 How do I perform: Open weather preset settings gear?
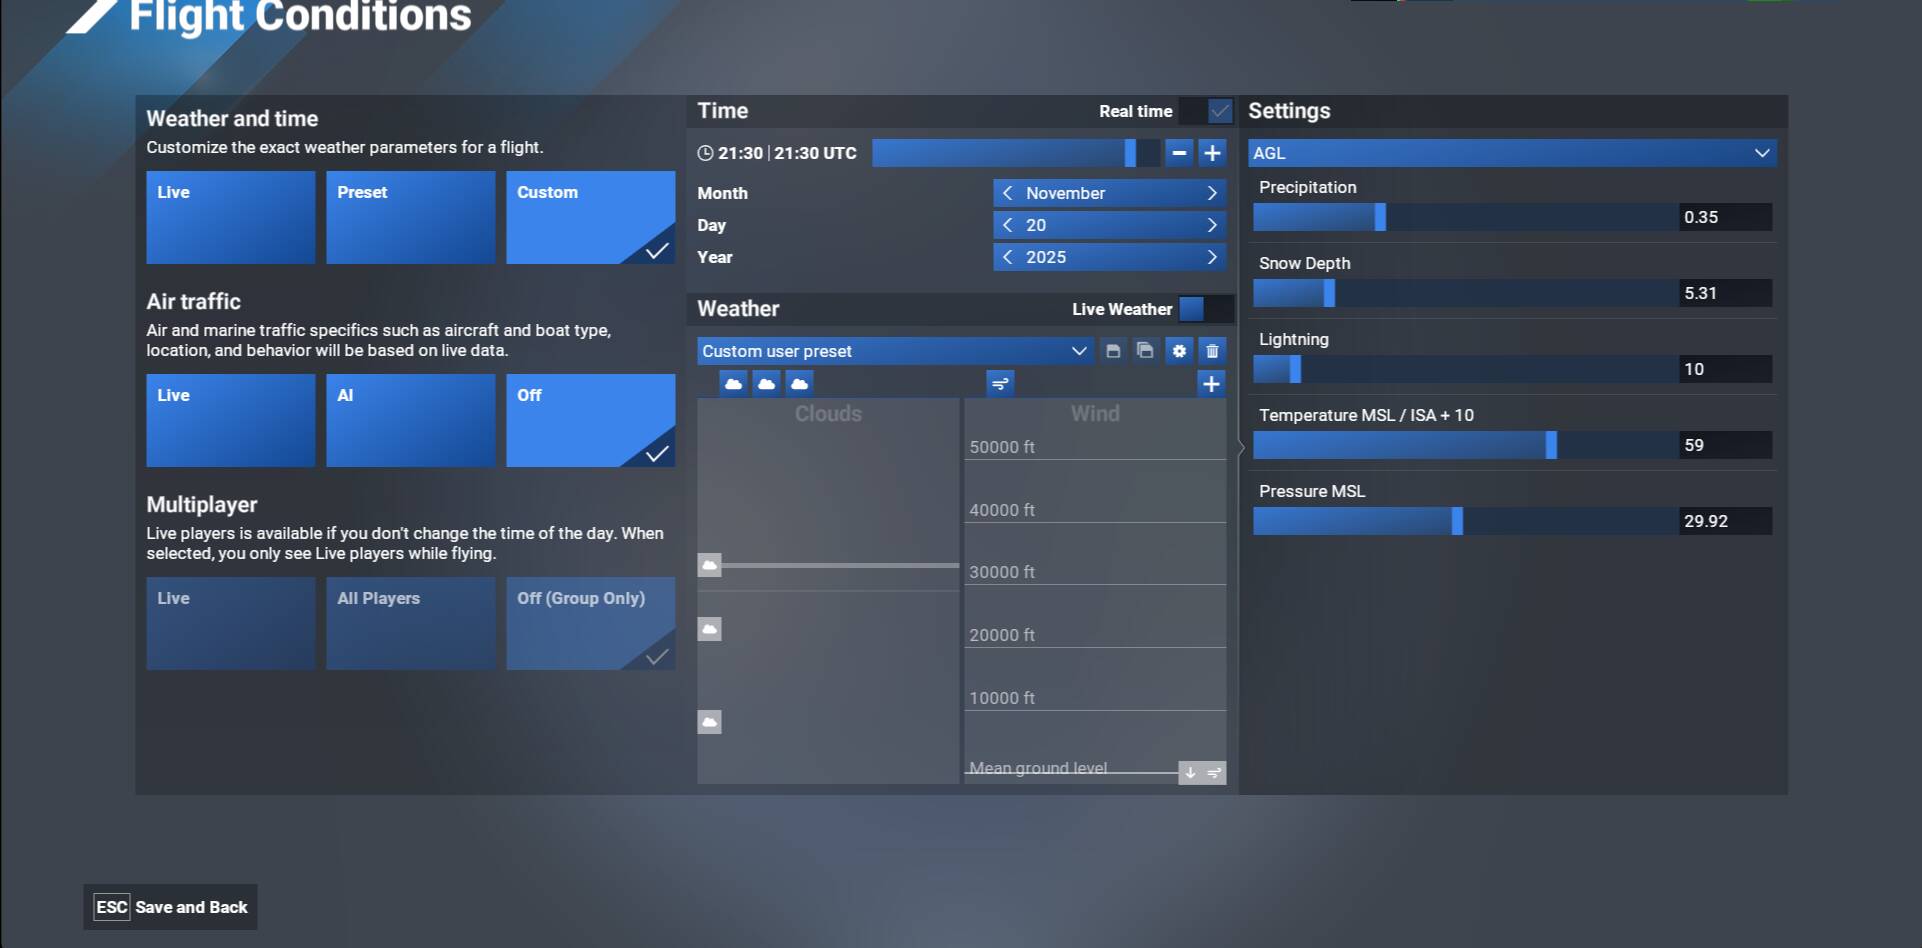[1180, 351]
